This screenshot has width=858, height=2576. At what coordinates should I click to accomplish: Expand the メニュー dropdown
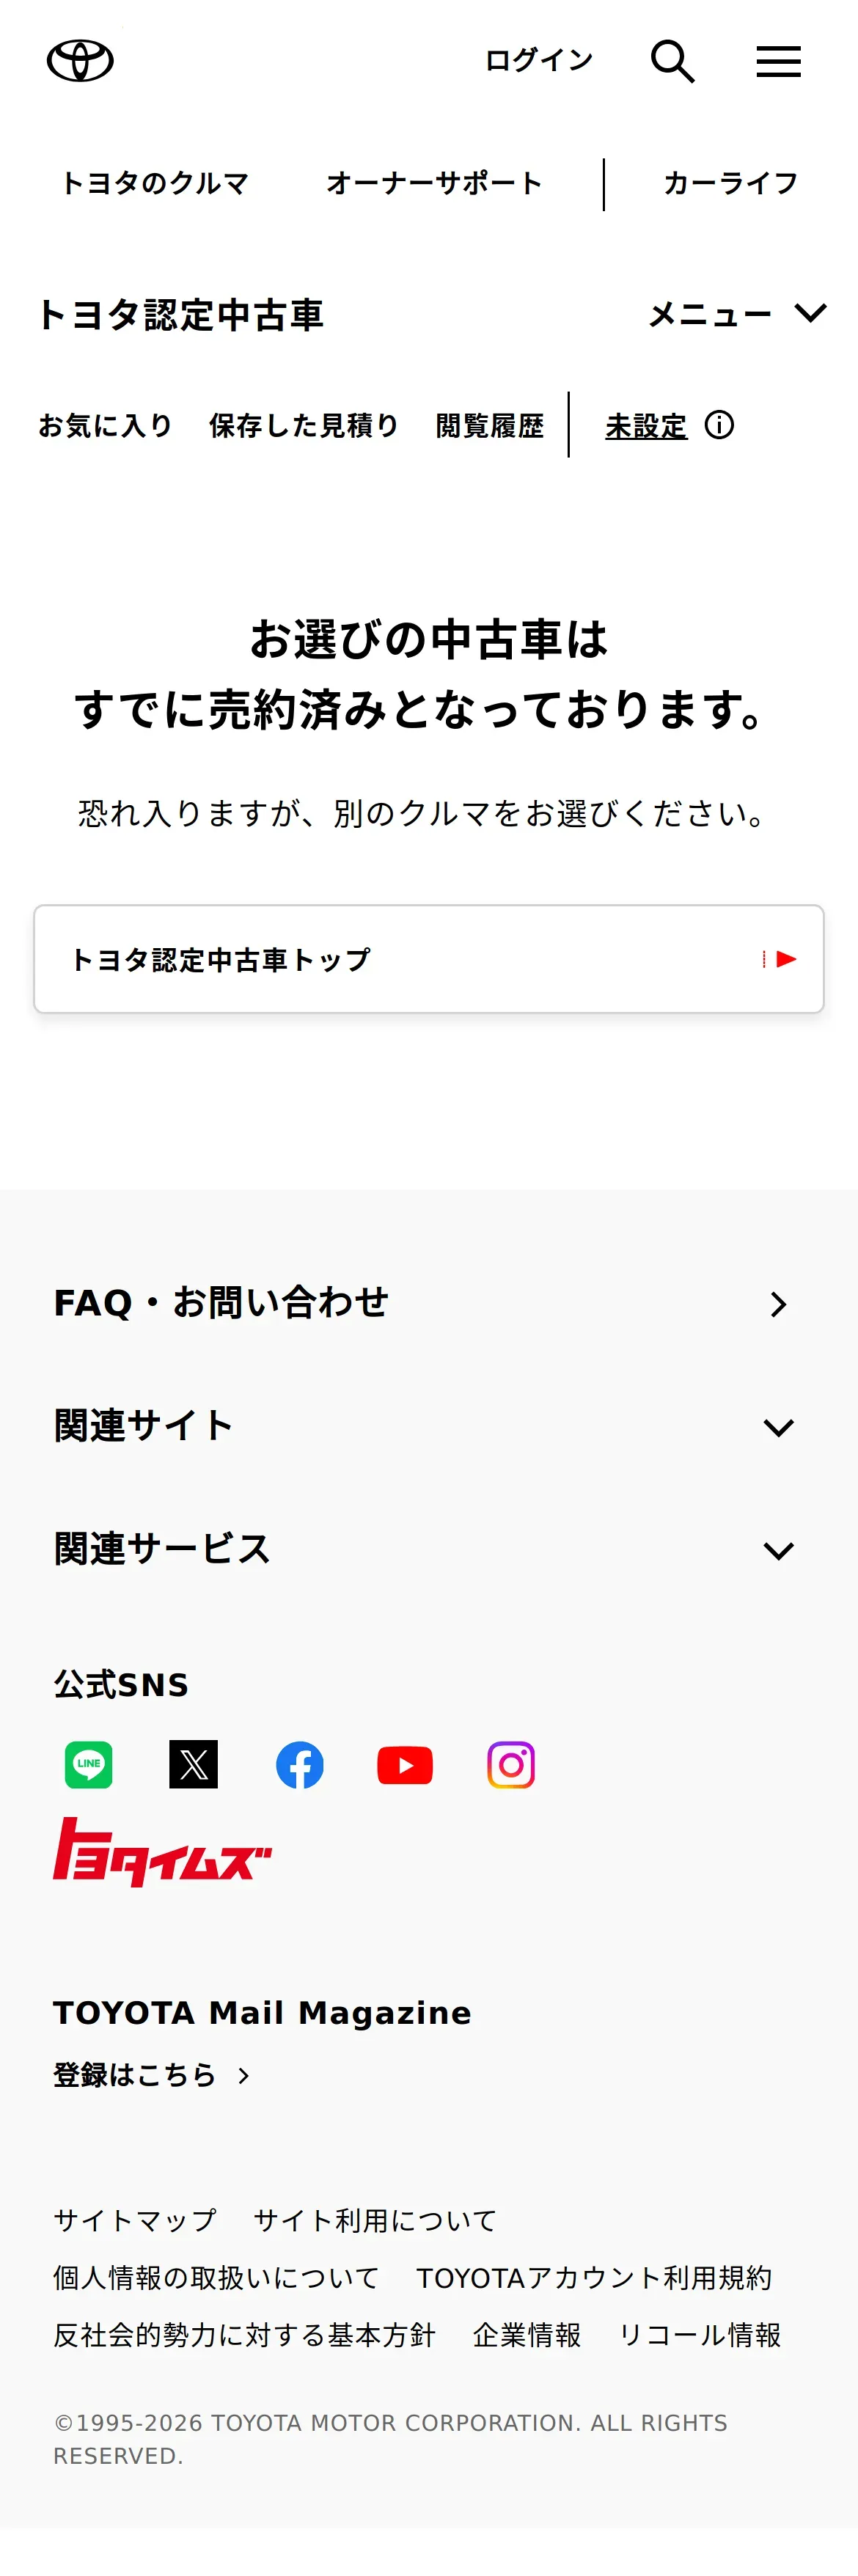pyautogui.click(x=738, y=315)
